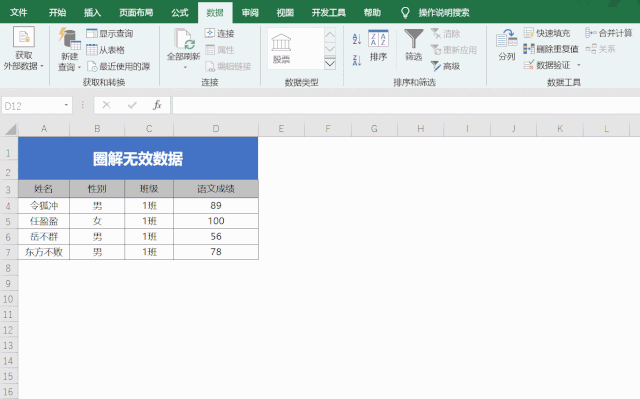The width and height of the screenshot is (640, 399).
Task: Select header cell 姓名
Action: click(x=44, y=188)
